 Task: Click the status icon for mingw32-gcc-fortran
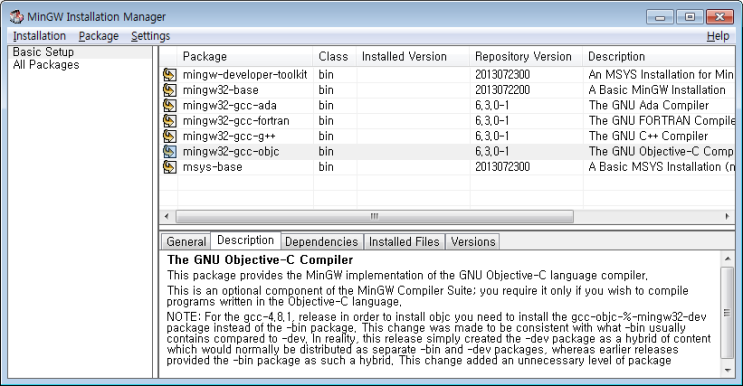(170, 121)
